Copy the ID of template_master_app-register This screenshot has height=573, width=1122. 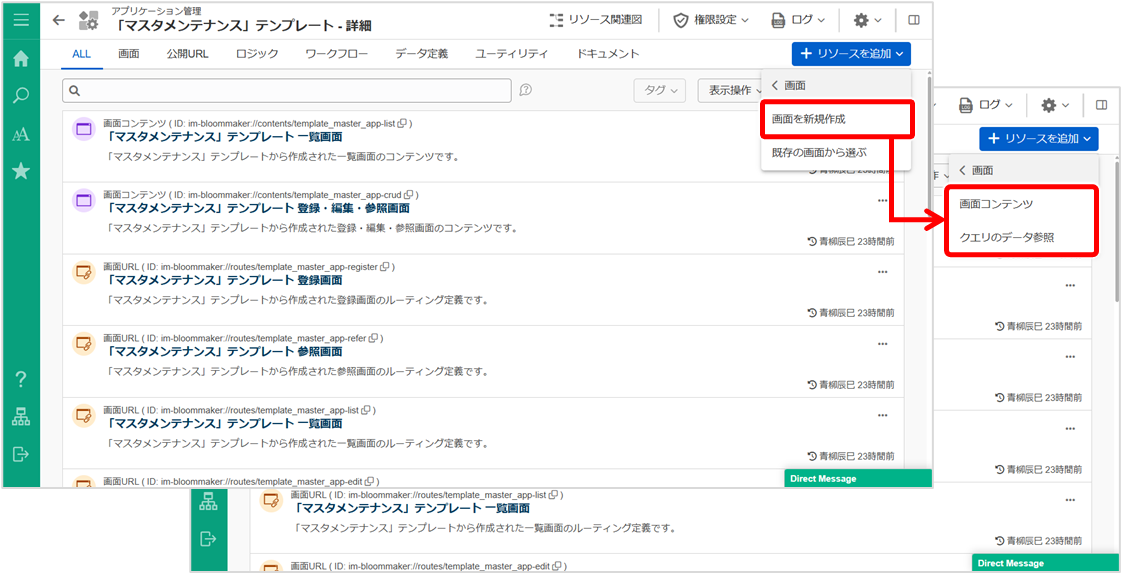(385, 266)
